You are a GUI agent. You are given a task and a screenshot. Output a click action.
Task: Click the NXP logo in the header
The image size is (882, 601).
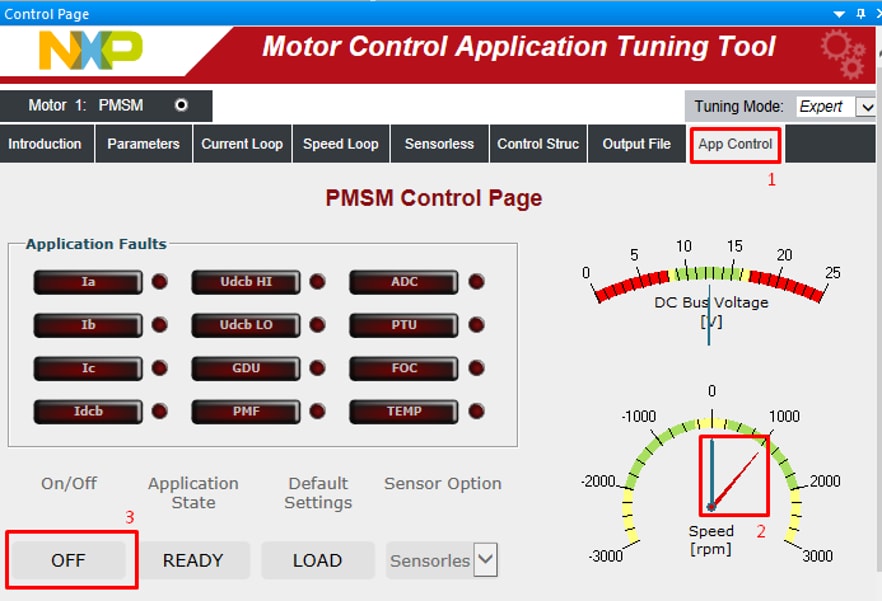point(90,49)
